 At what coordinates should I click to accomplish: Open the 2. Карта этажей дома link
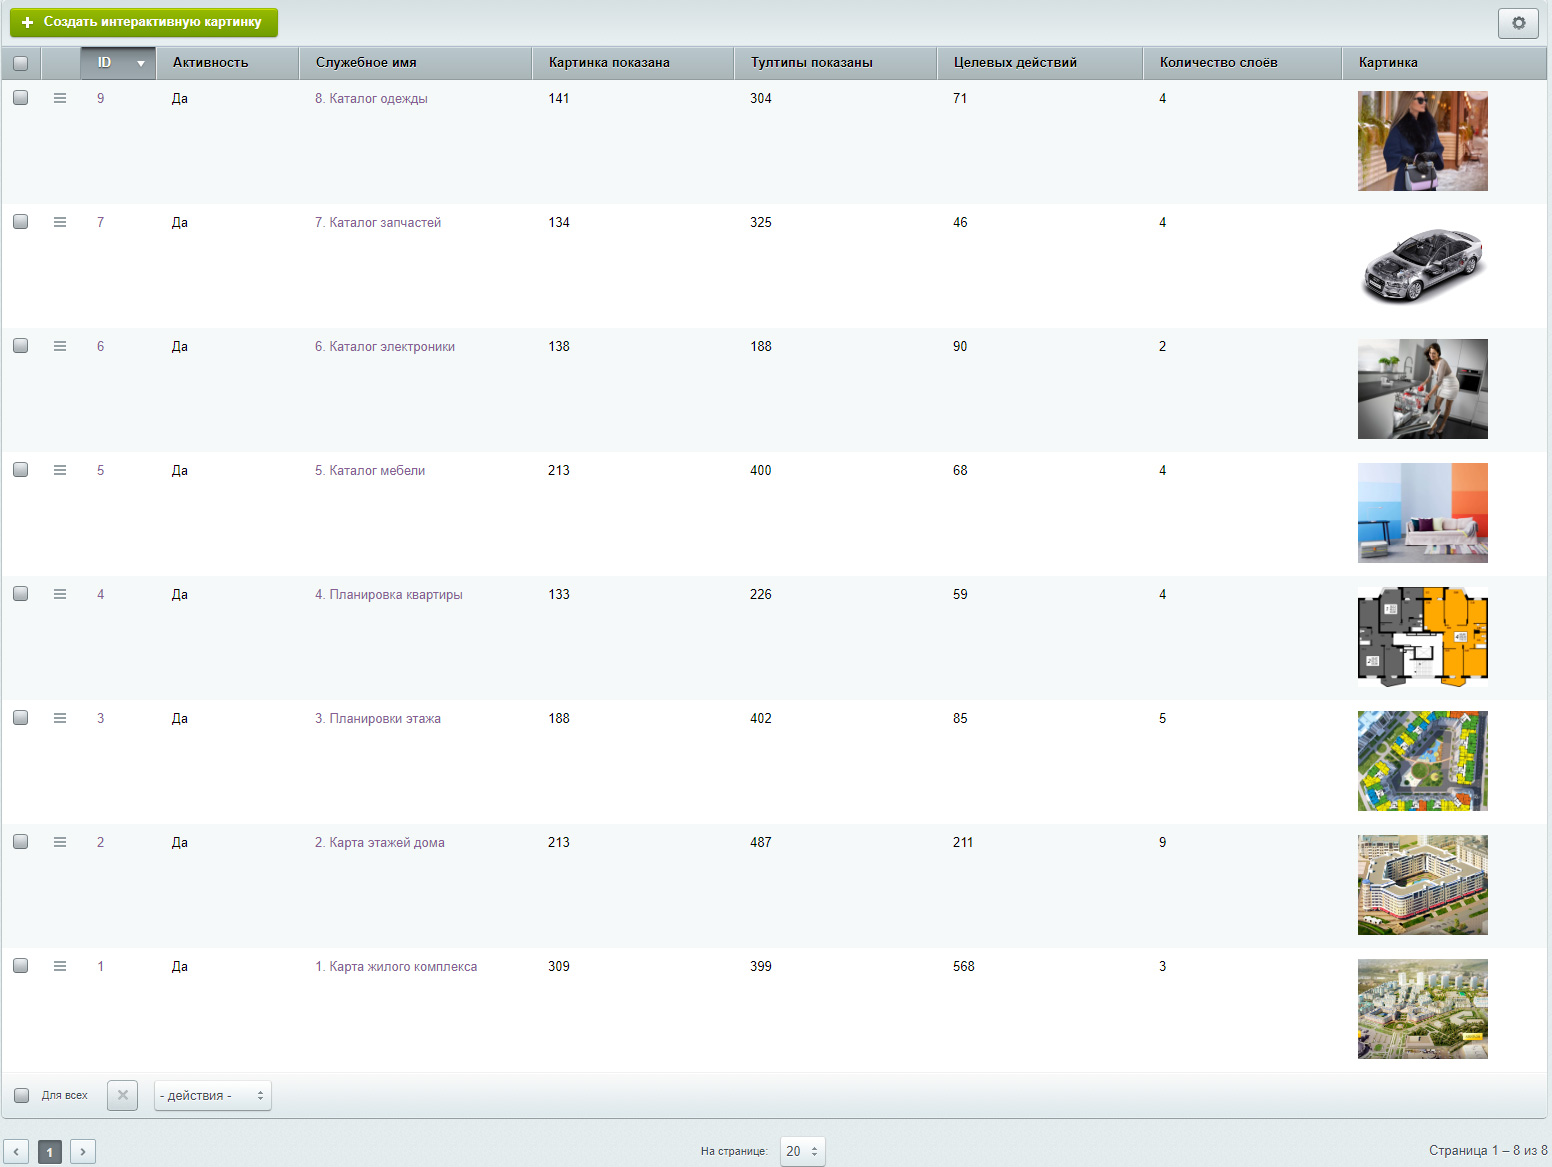pyautogui.click(x=380, y=842)
